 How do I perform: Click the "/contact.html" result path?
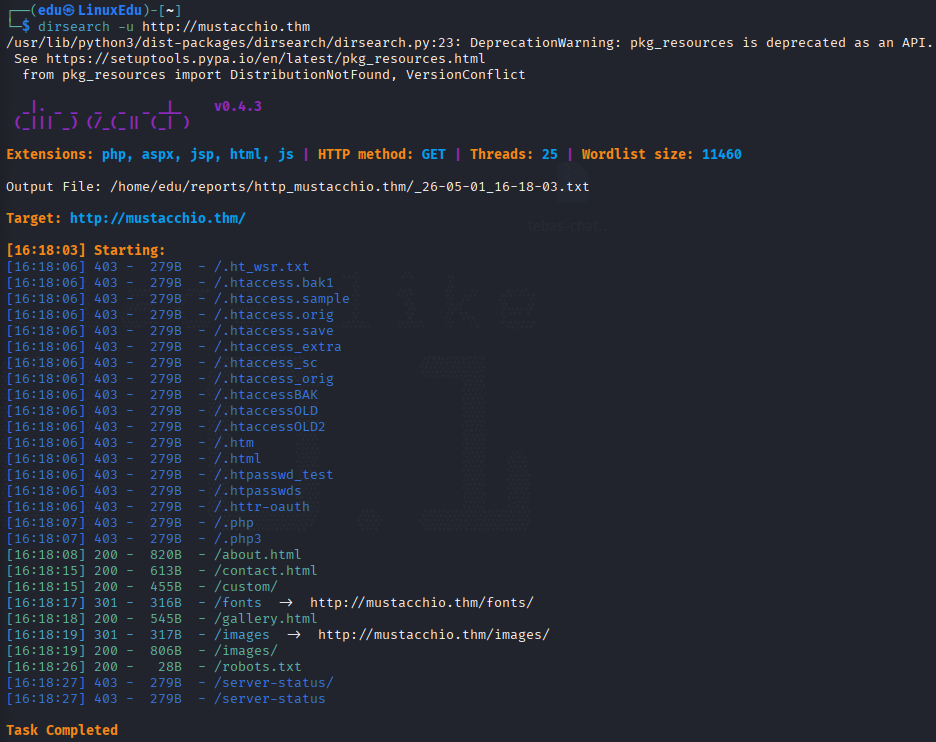[x=266, y=571]
